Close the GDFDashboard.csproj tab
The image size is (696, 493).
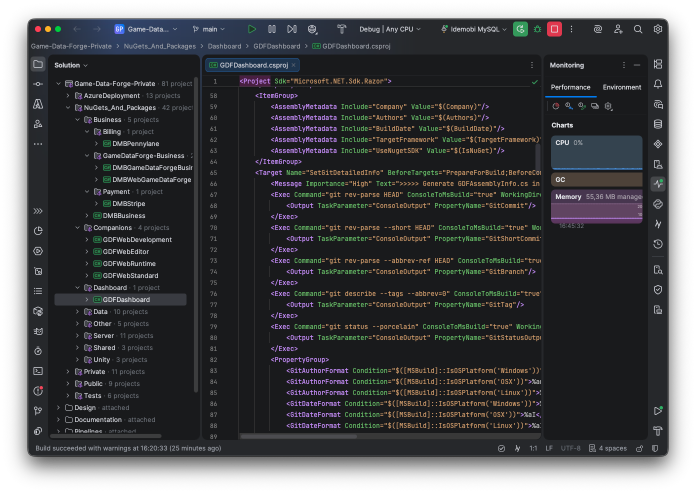point(293,65)
